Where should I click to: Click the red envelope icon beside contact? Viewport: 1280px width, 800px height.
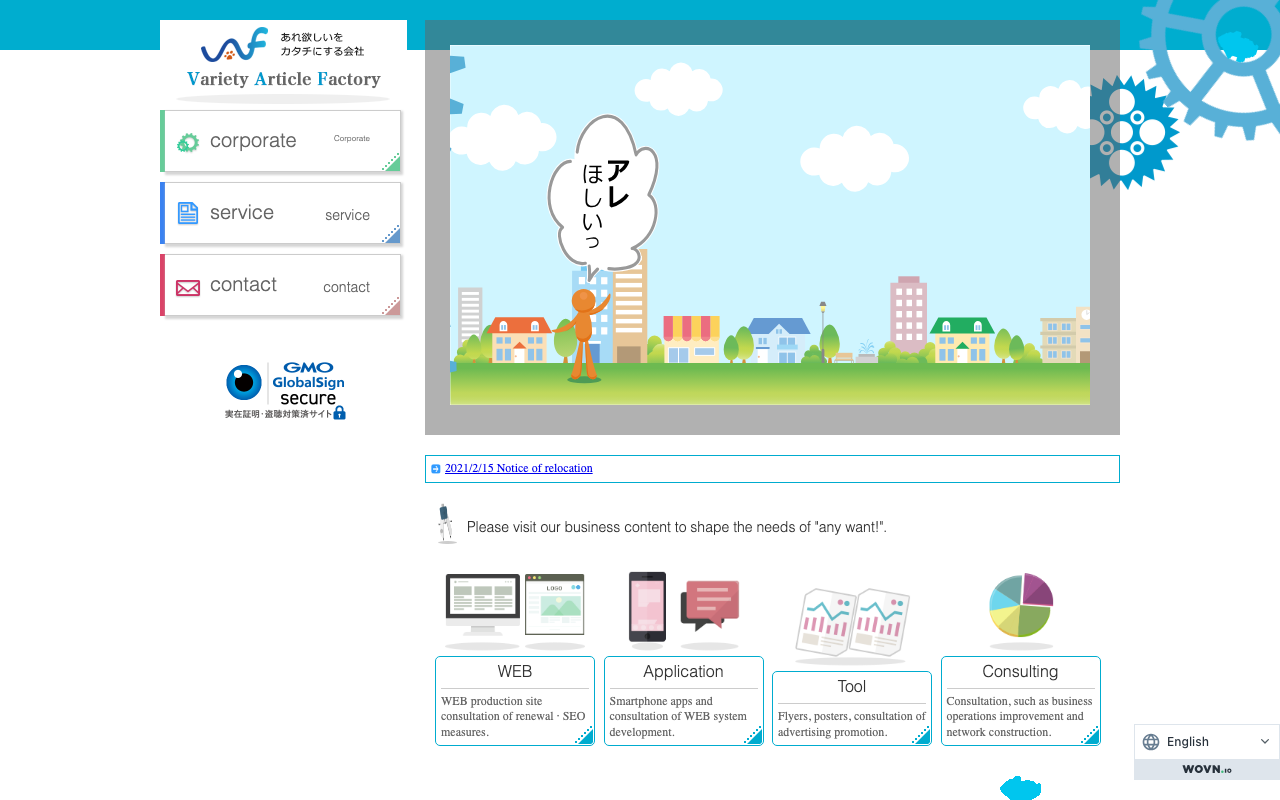[188, 288]
